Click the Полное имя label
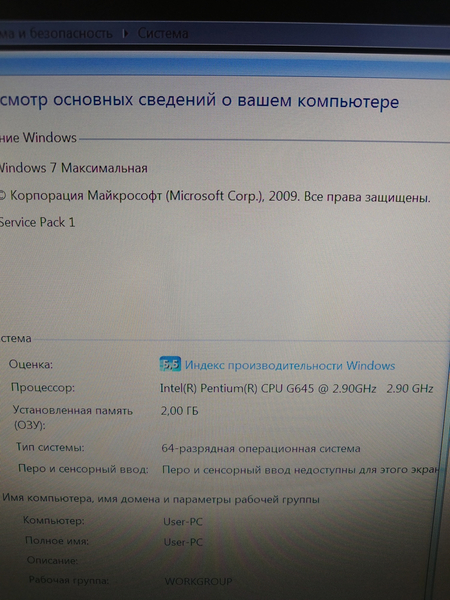The height and width of the screenshot is (600, 450). tap(57, 541)
